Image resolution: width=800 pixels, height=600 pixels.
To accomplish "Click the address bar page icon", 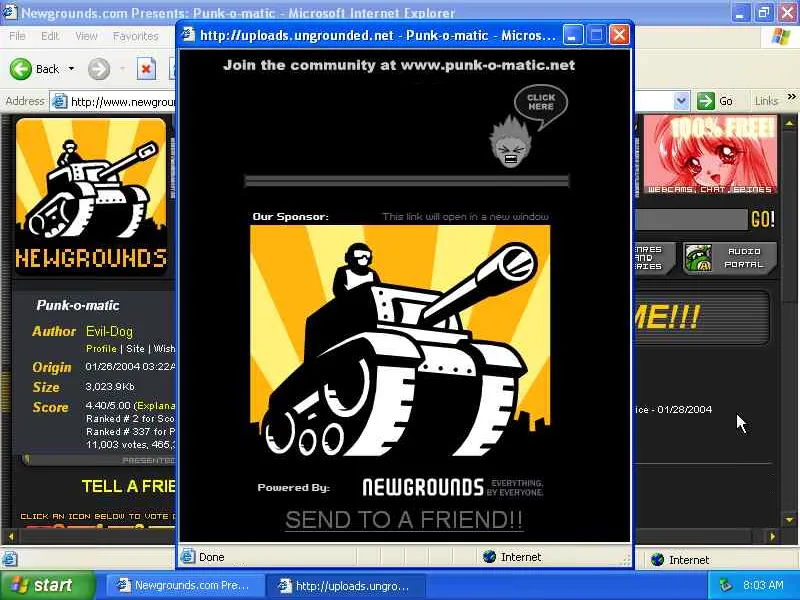I will pos(60,102).
